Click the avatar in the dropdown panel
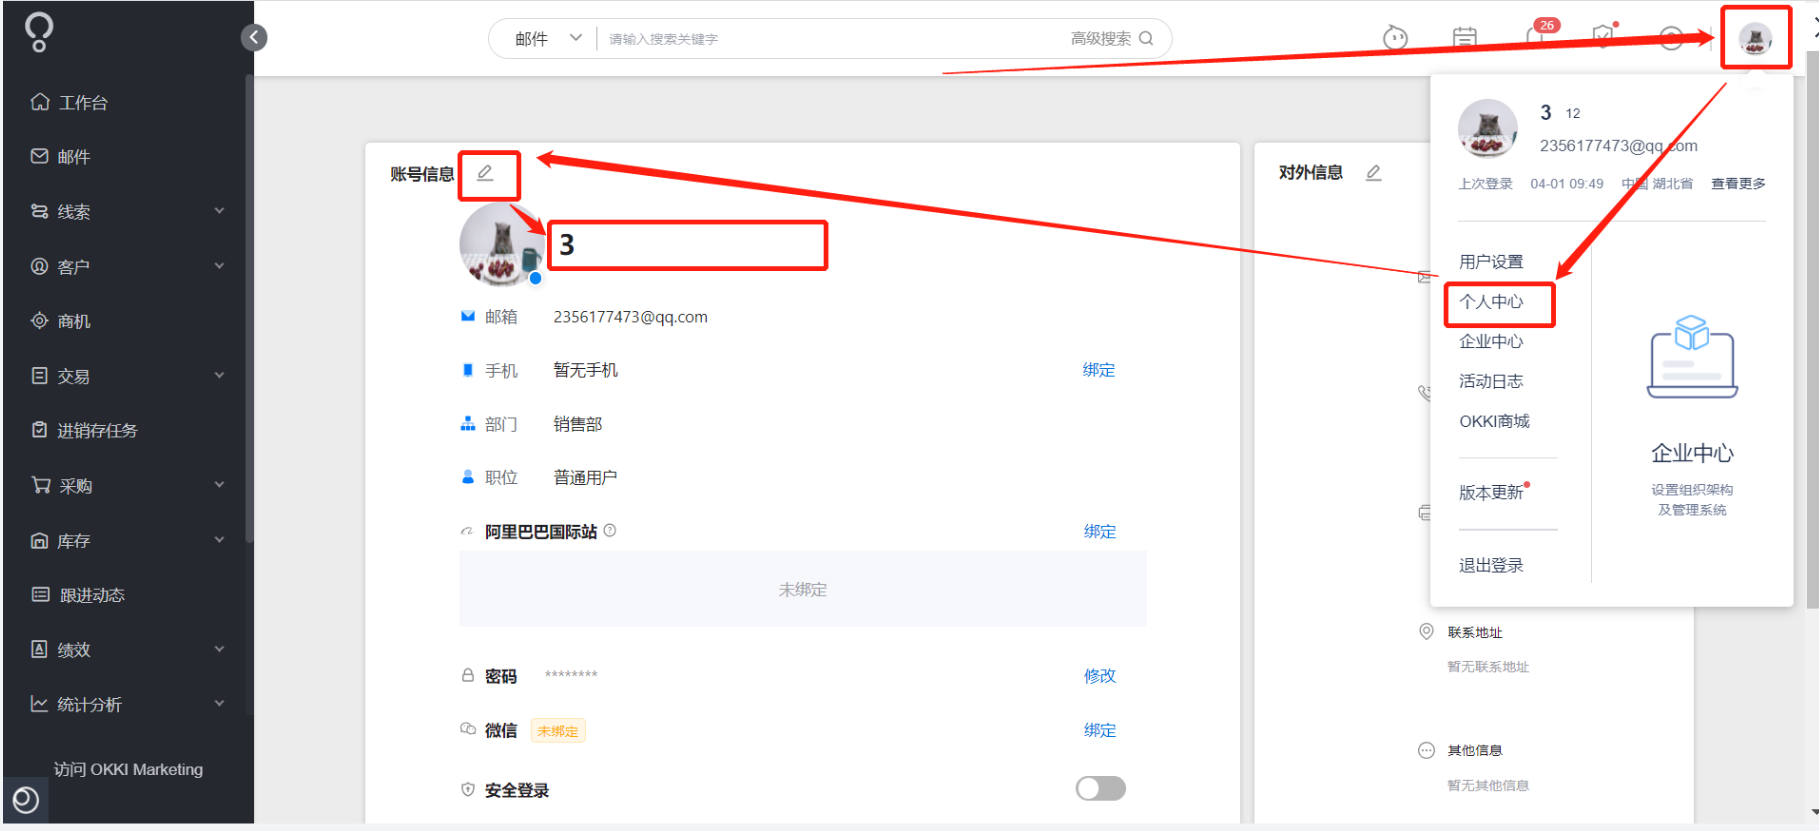 coord(1488,129)
